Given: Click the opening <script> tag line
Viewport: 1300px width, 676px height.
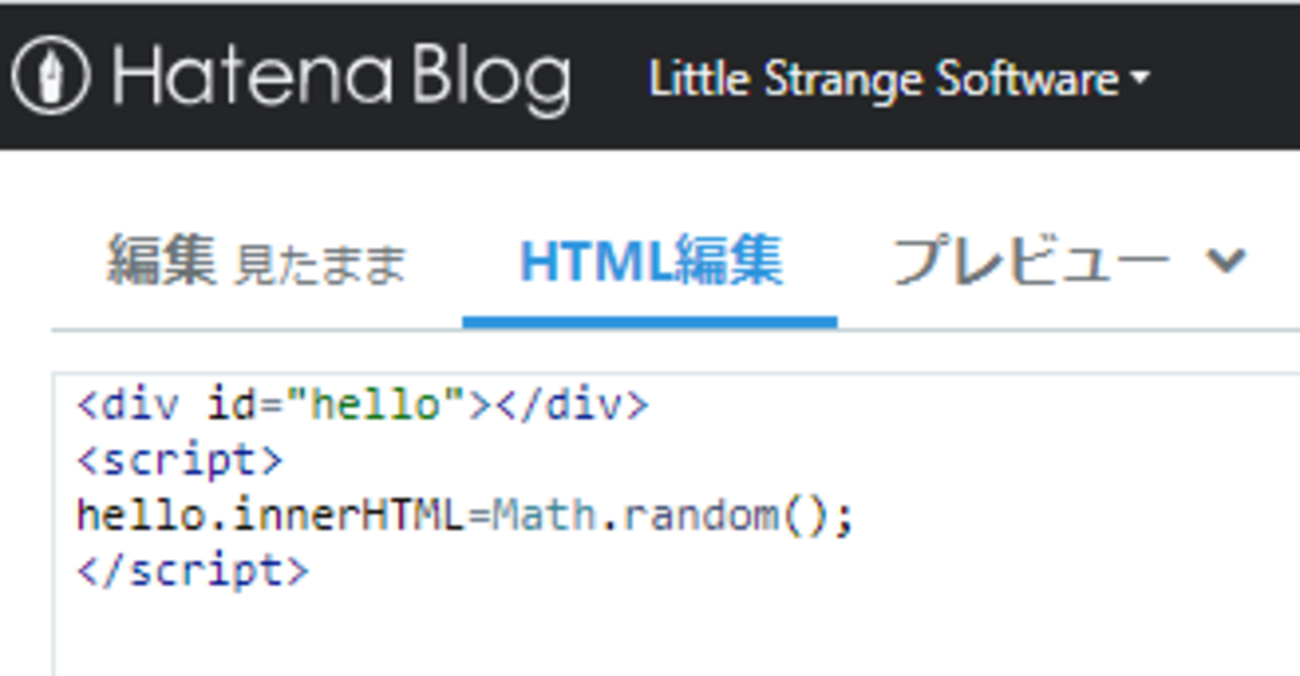Looking at the screenshot, I should (180, 460).
